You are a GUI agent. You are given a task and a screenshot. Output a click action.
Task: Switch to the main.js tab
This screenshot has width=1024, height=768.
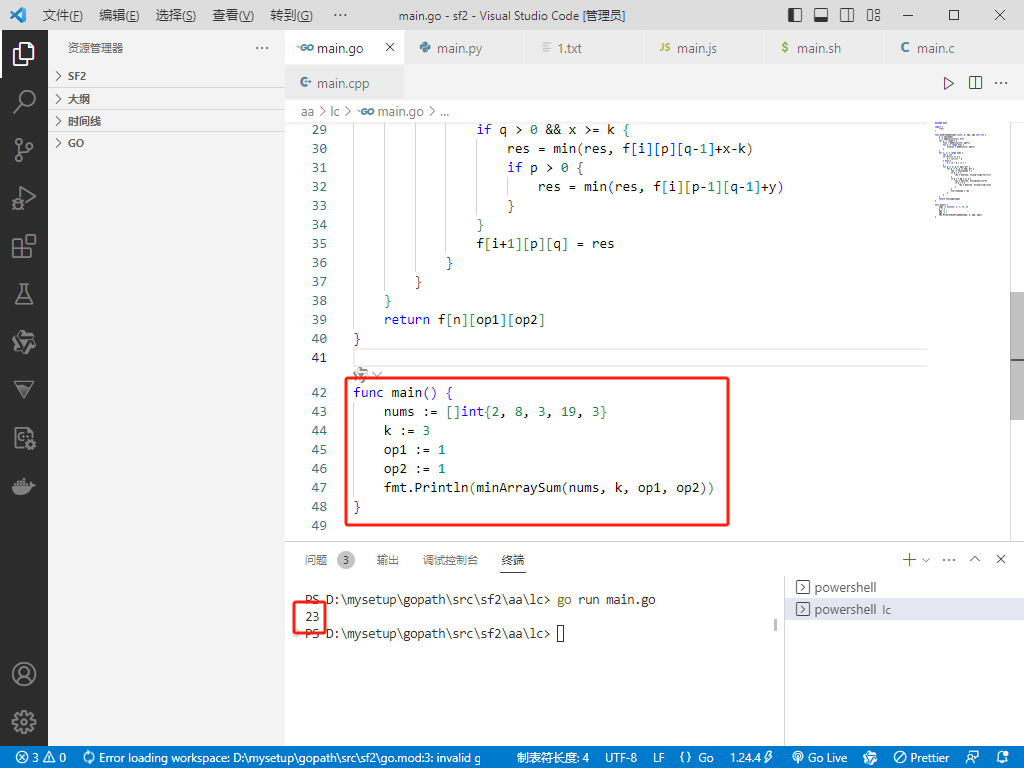[704, 48]
